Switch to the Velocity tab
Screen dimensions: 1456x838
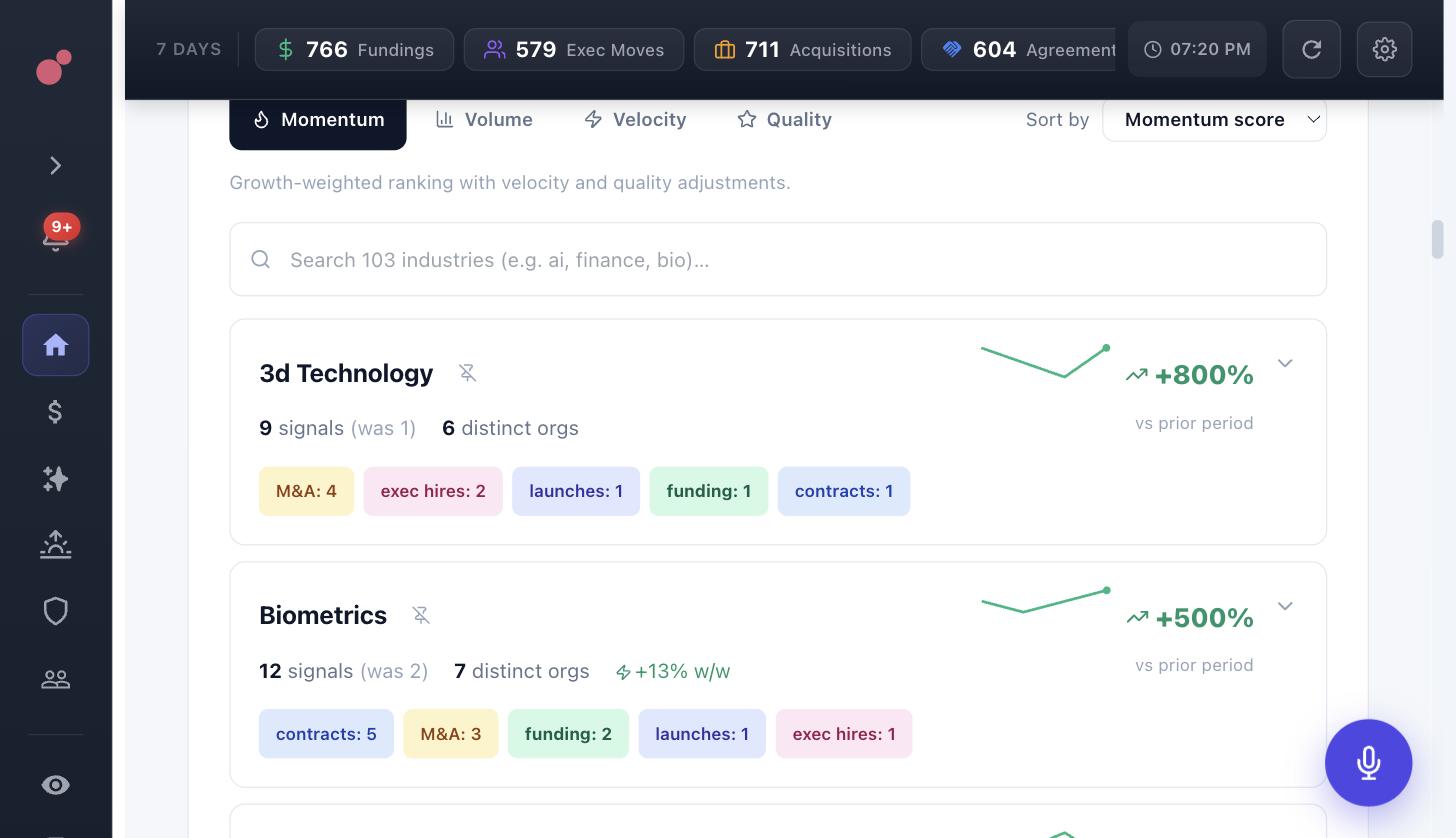point(635,120)
